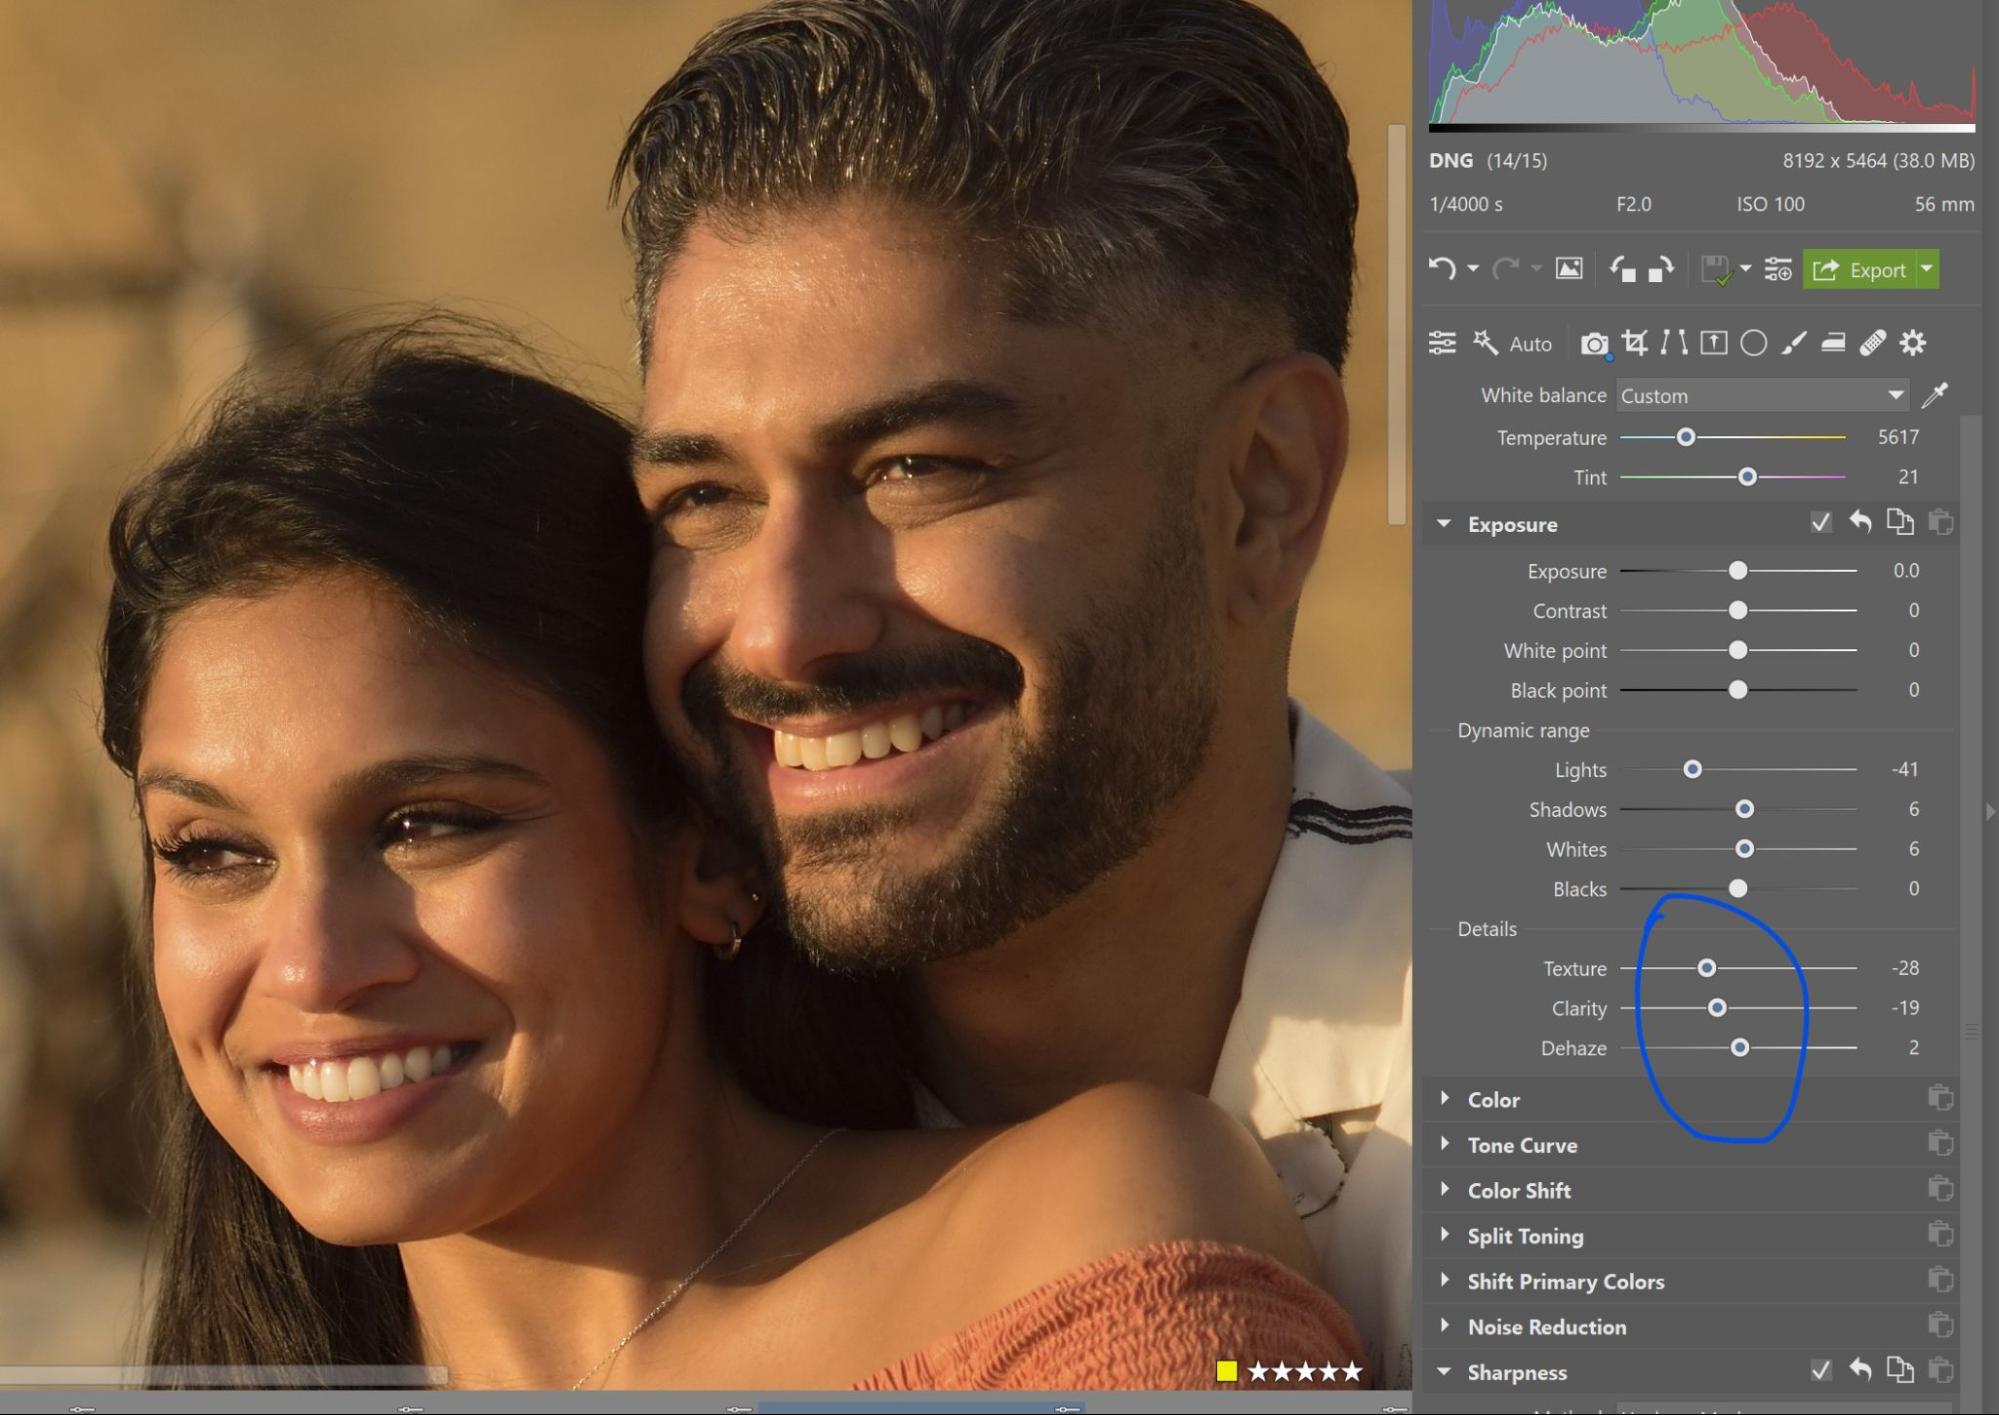Activate the Healing Bandage retouching tool

pyautogui.click(x=1873, y=343)
